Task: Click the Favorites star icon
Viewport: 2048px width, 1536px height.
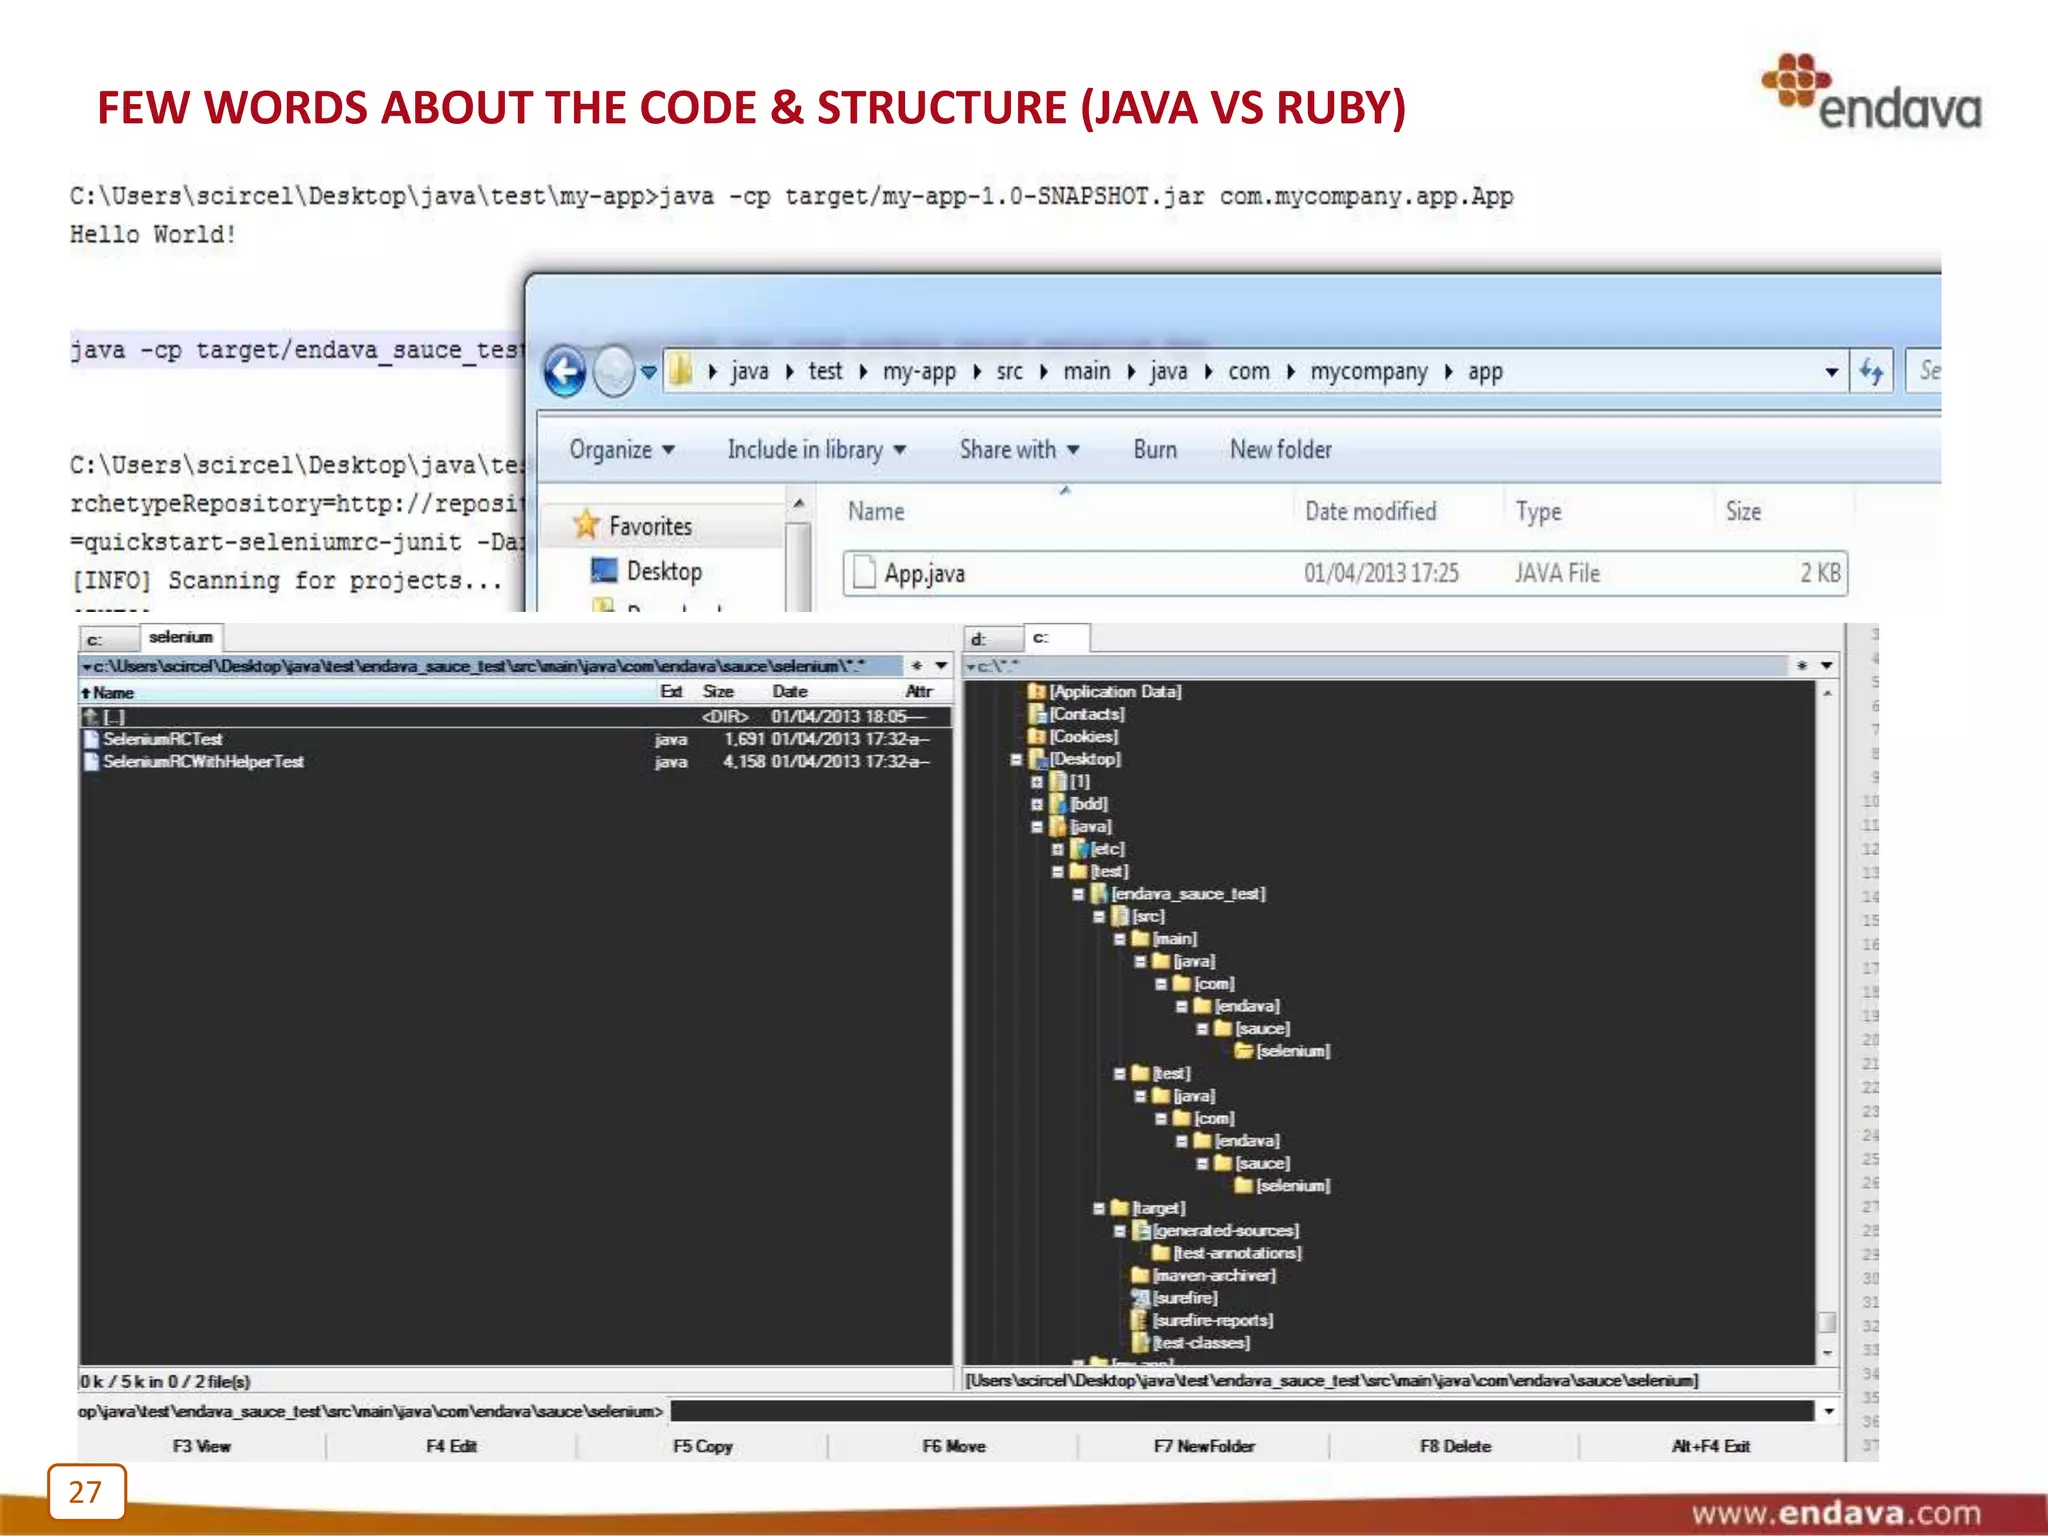Action: click(586, 524)
